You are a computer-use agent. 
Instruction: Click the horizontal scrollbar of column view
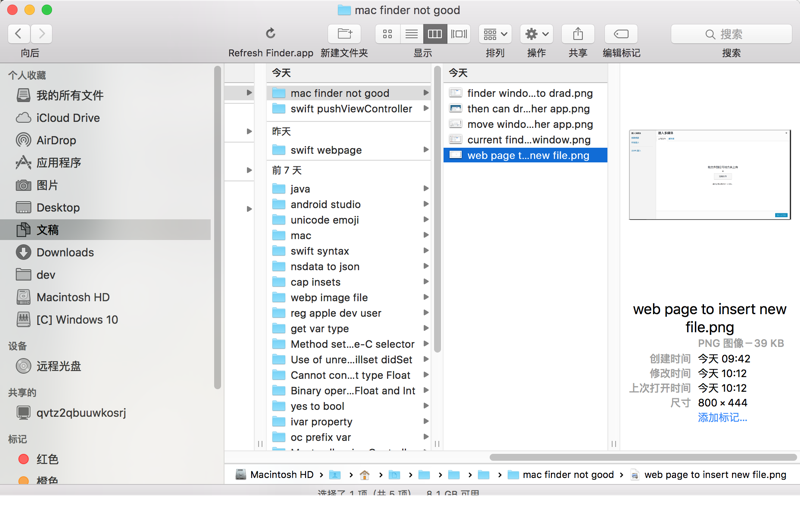pyautogui.click(x=643, y=457)
